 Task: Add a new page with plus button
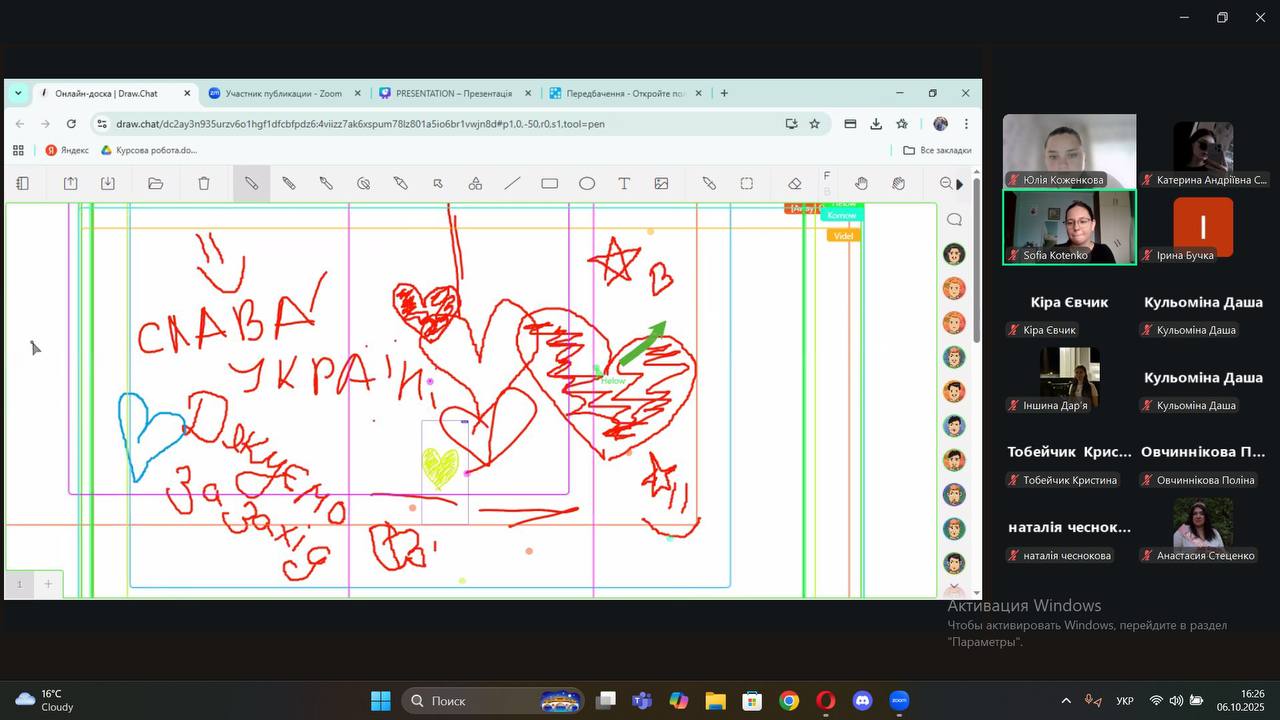coord(47,584)
